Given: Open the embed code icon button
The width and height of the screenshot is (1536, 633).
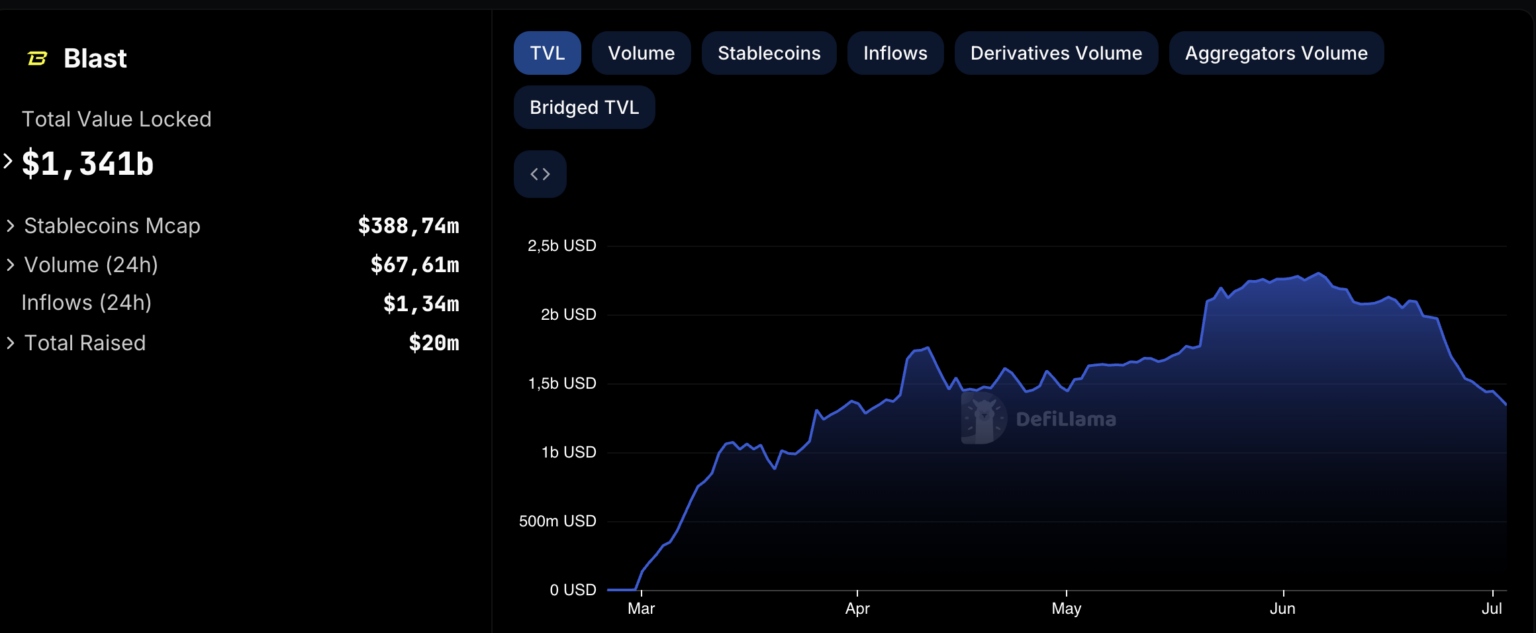Looking at the screenshot, I should tap(540, 174).
